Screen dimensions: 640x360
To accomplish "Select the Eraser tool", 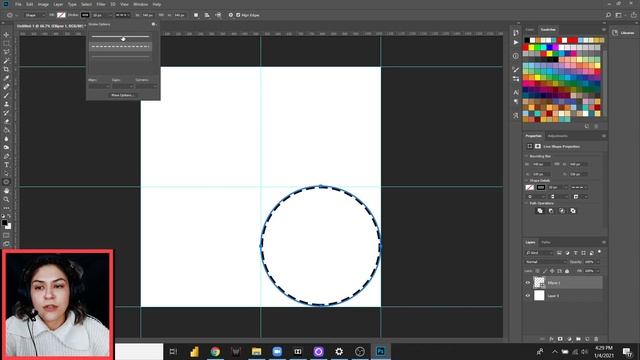I will [x=6, y=121].
